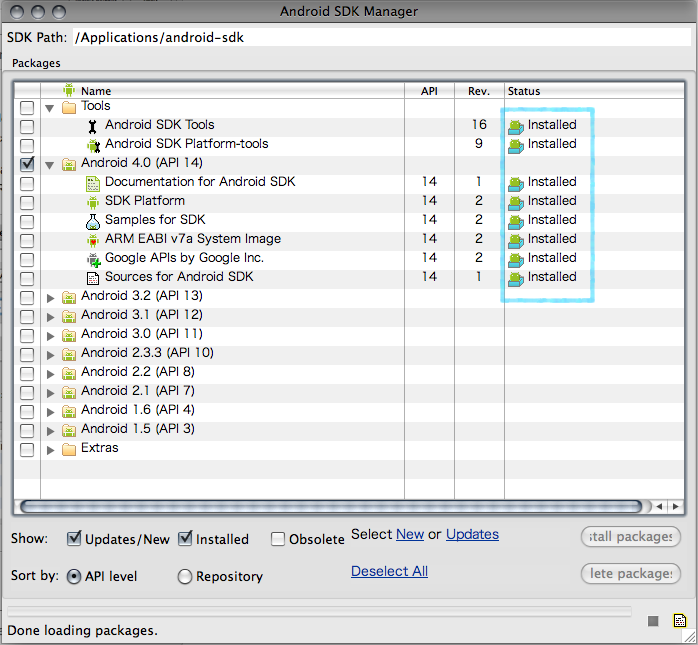This screenshot has height=645, width=698.
Task: Collapse the Android 4.0 (API 14) triangle
Action: (x=50, y=166)
